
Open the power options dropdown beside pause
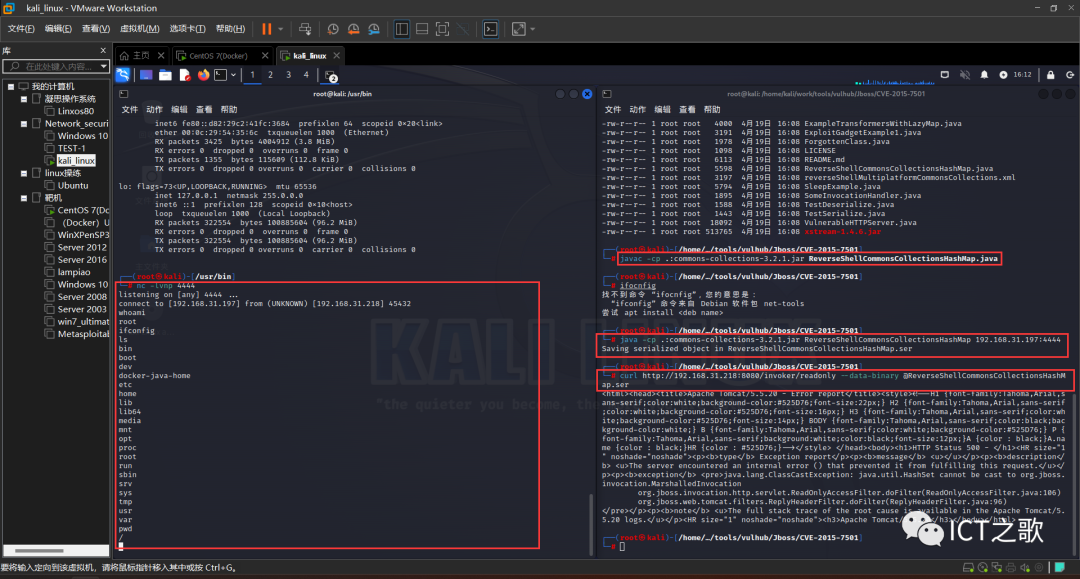click(x=280, y=29)
